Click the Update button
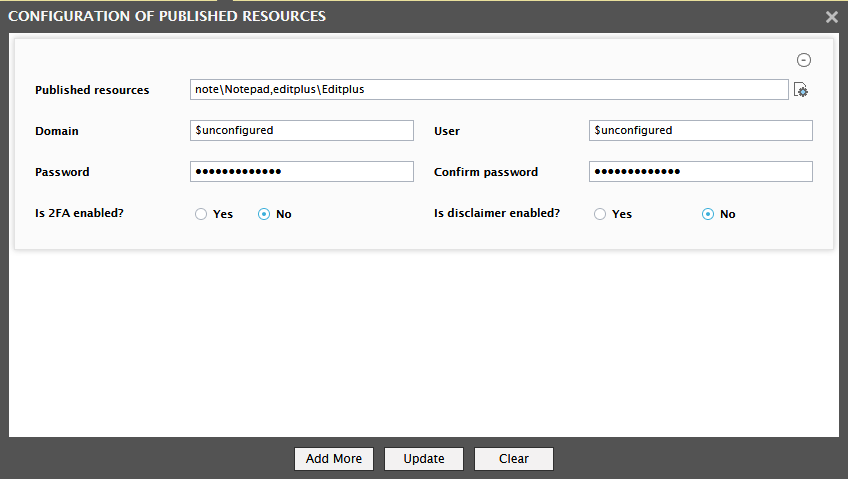 [x=424, y=458]
